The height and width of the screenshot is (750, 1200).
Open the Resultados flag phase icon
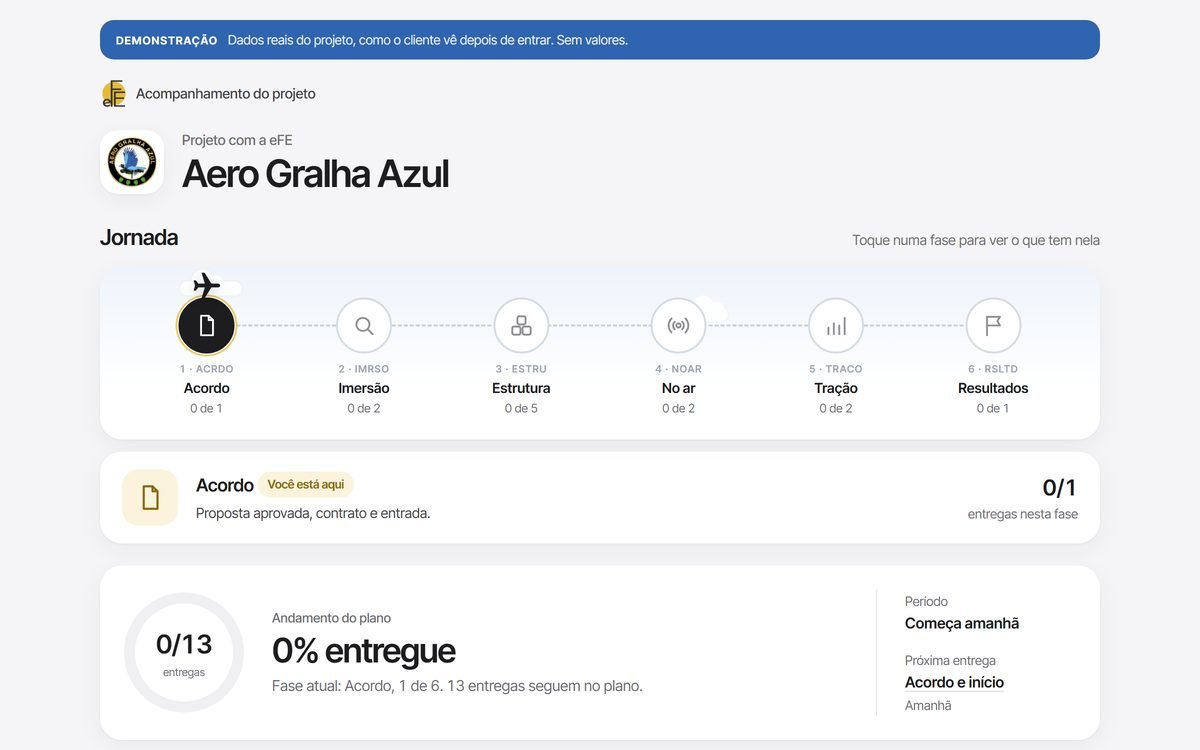(x=993, y=326)
